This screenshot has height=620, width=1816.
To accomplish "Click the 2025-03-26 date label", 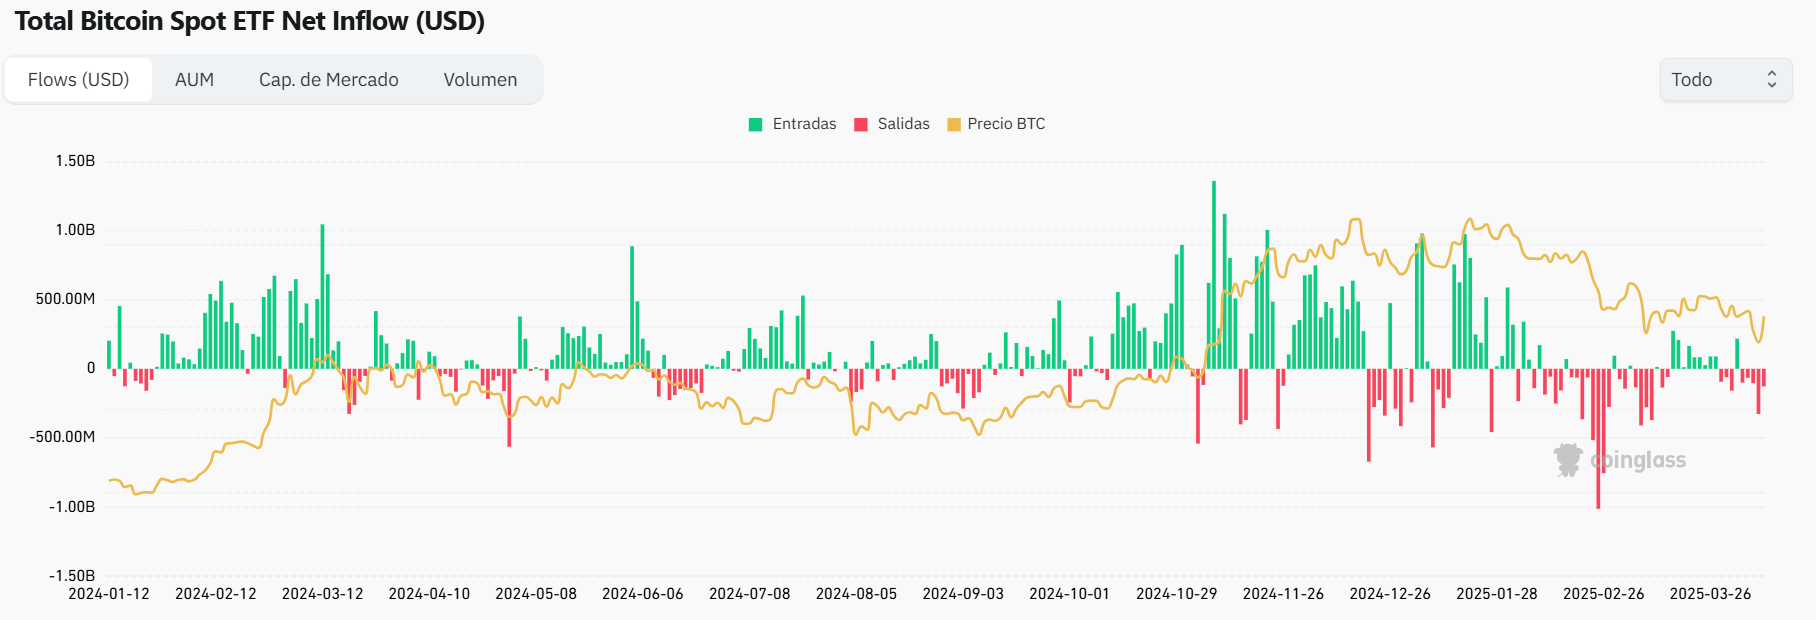I will [1711, 594].
